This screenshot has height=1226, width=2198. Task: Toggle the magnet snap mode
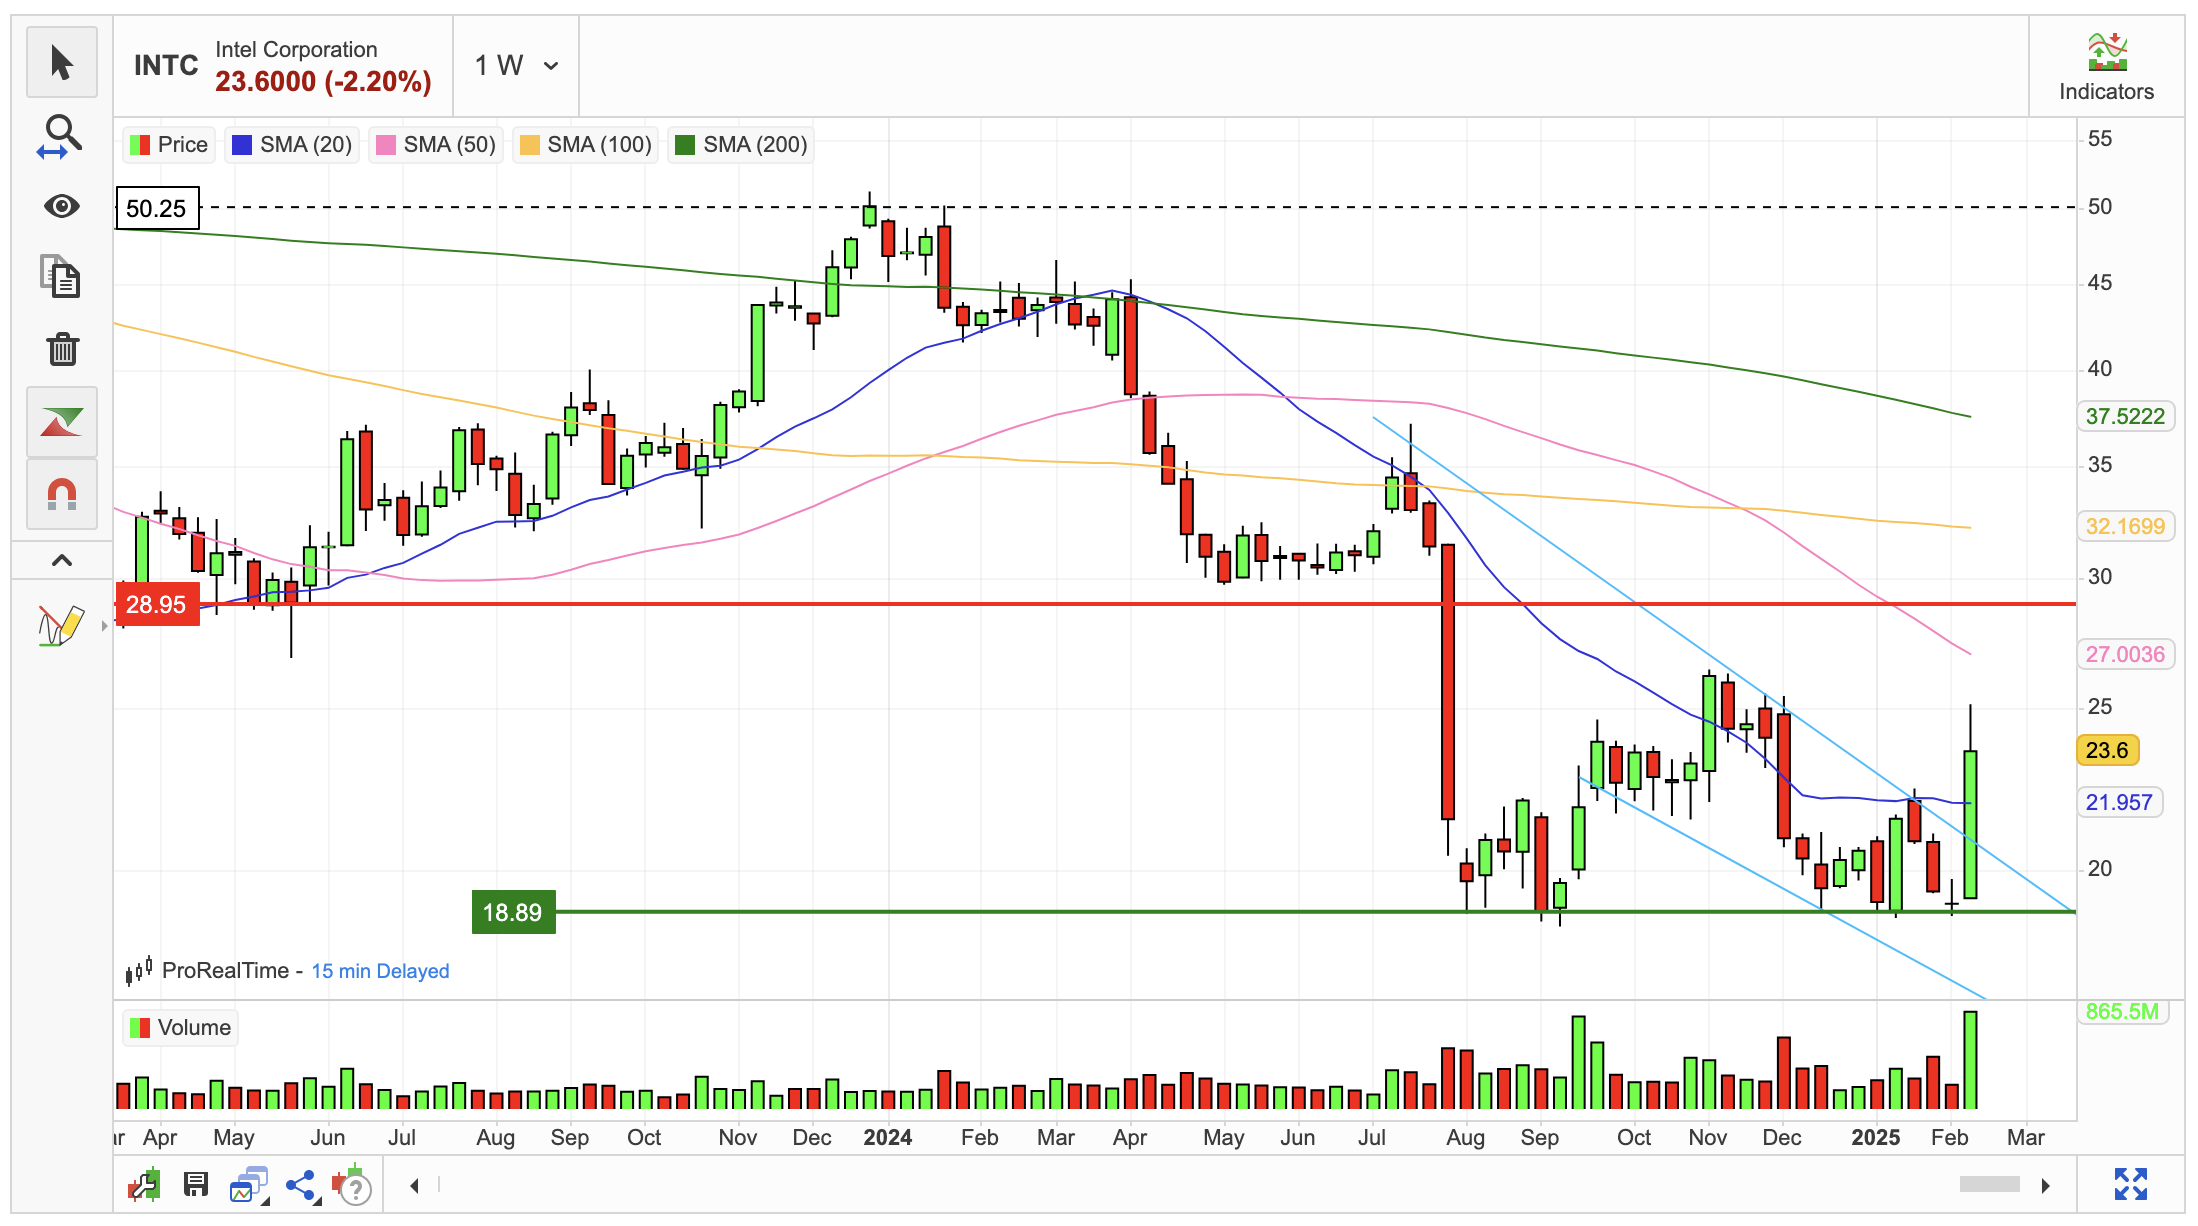[62, 493]
